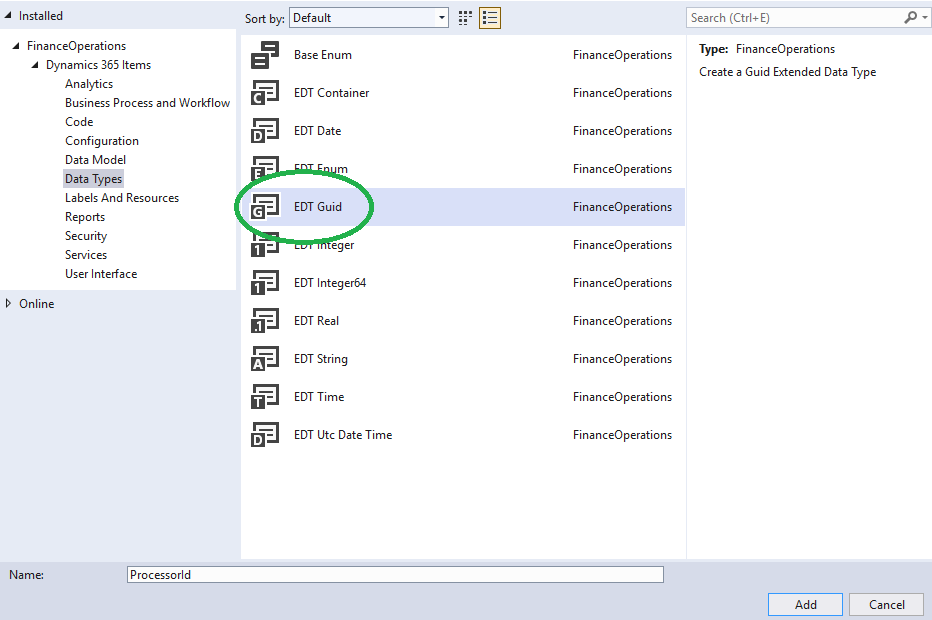Click the Name input field
The width and height of the screenshot is (932, 620).
pyautogui.click(x=395, y=575)
